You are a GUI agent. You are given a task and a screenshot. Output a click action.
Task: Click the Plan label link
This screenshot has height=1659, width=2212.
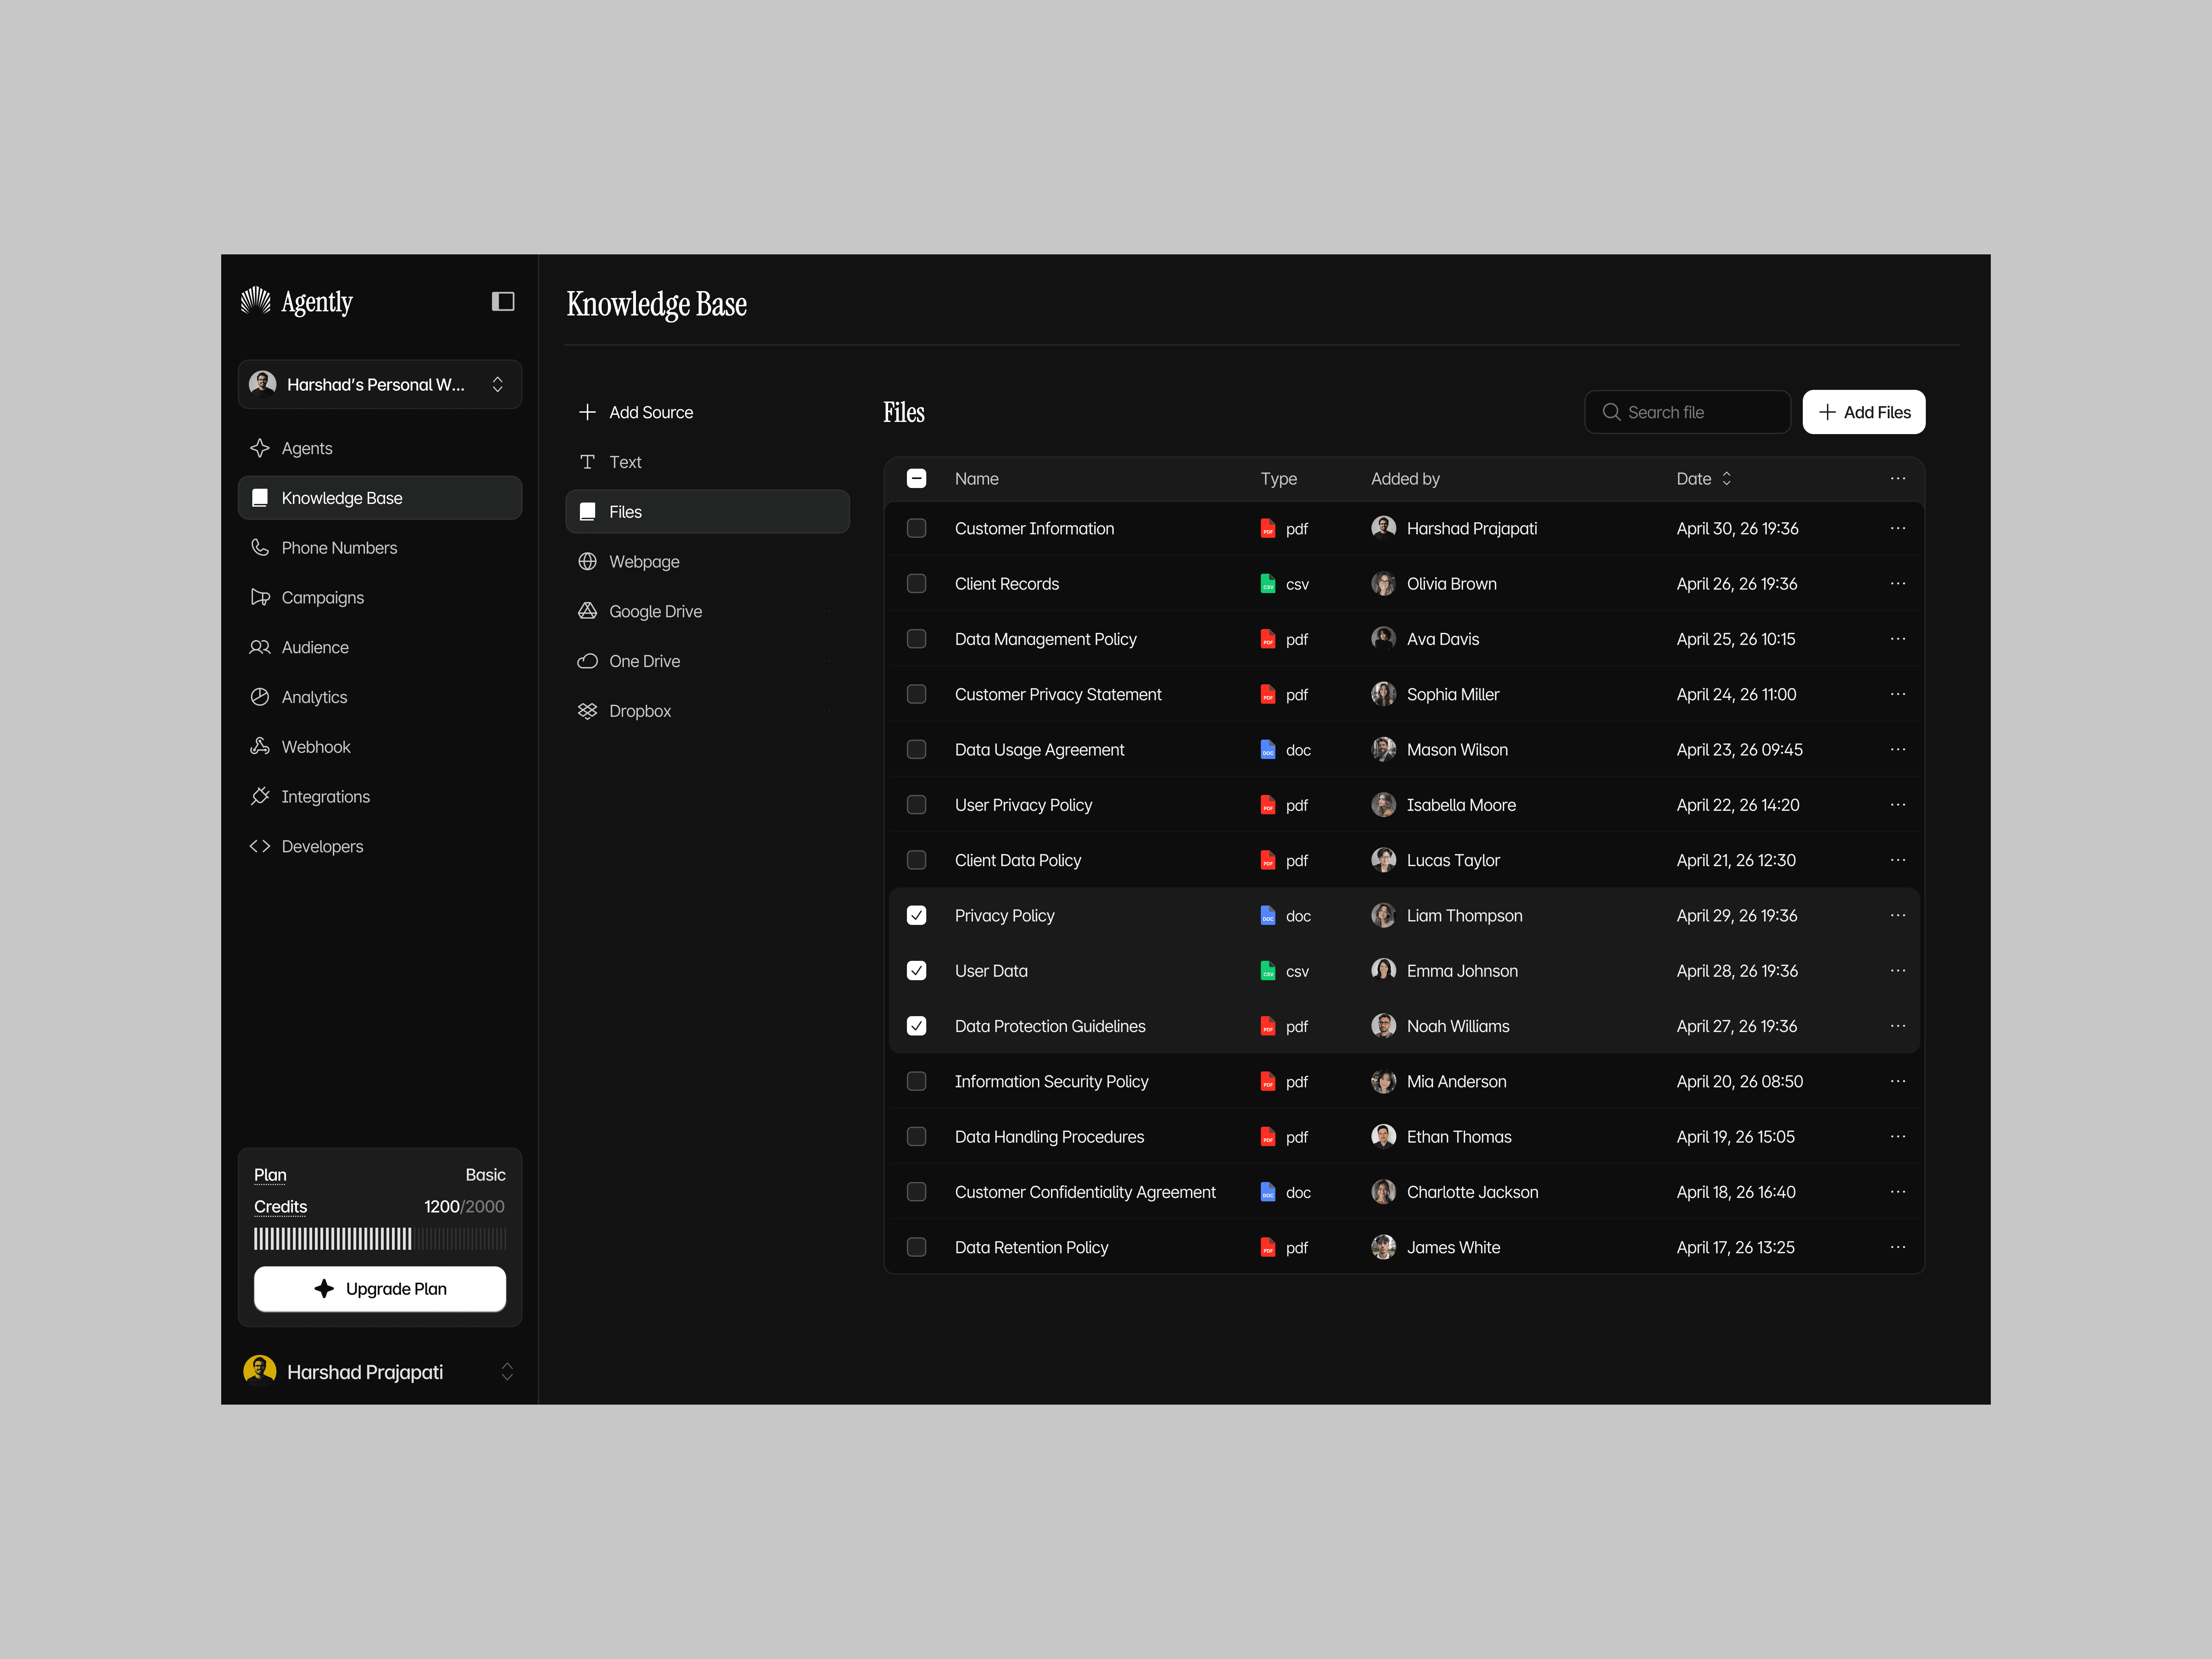[270, 1175]
